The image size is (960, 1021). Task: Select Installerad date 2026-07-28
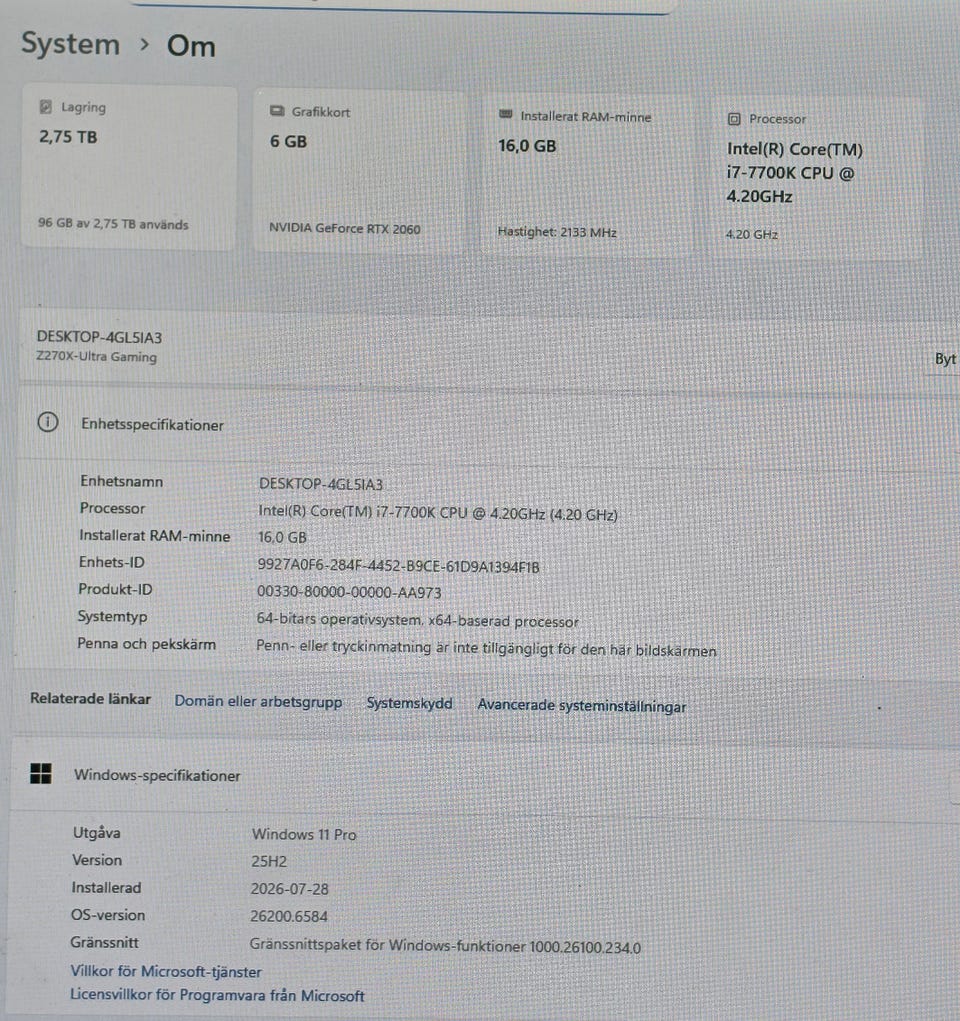[290, 889]
